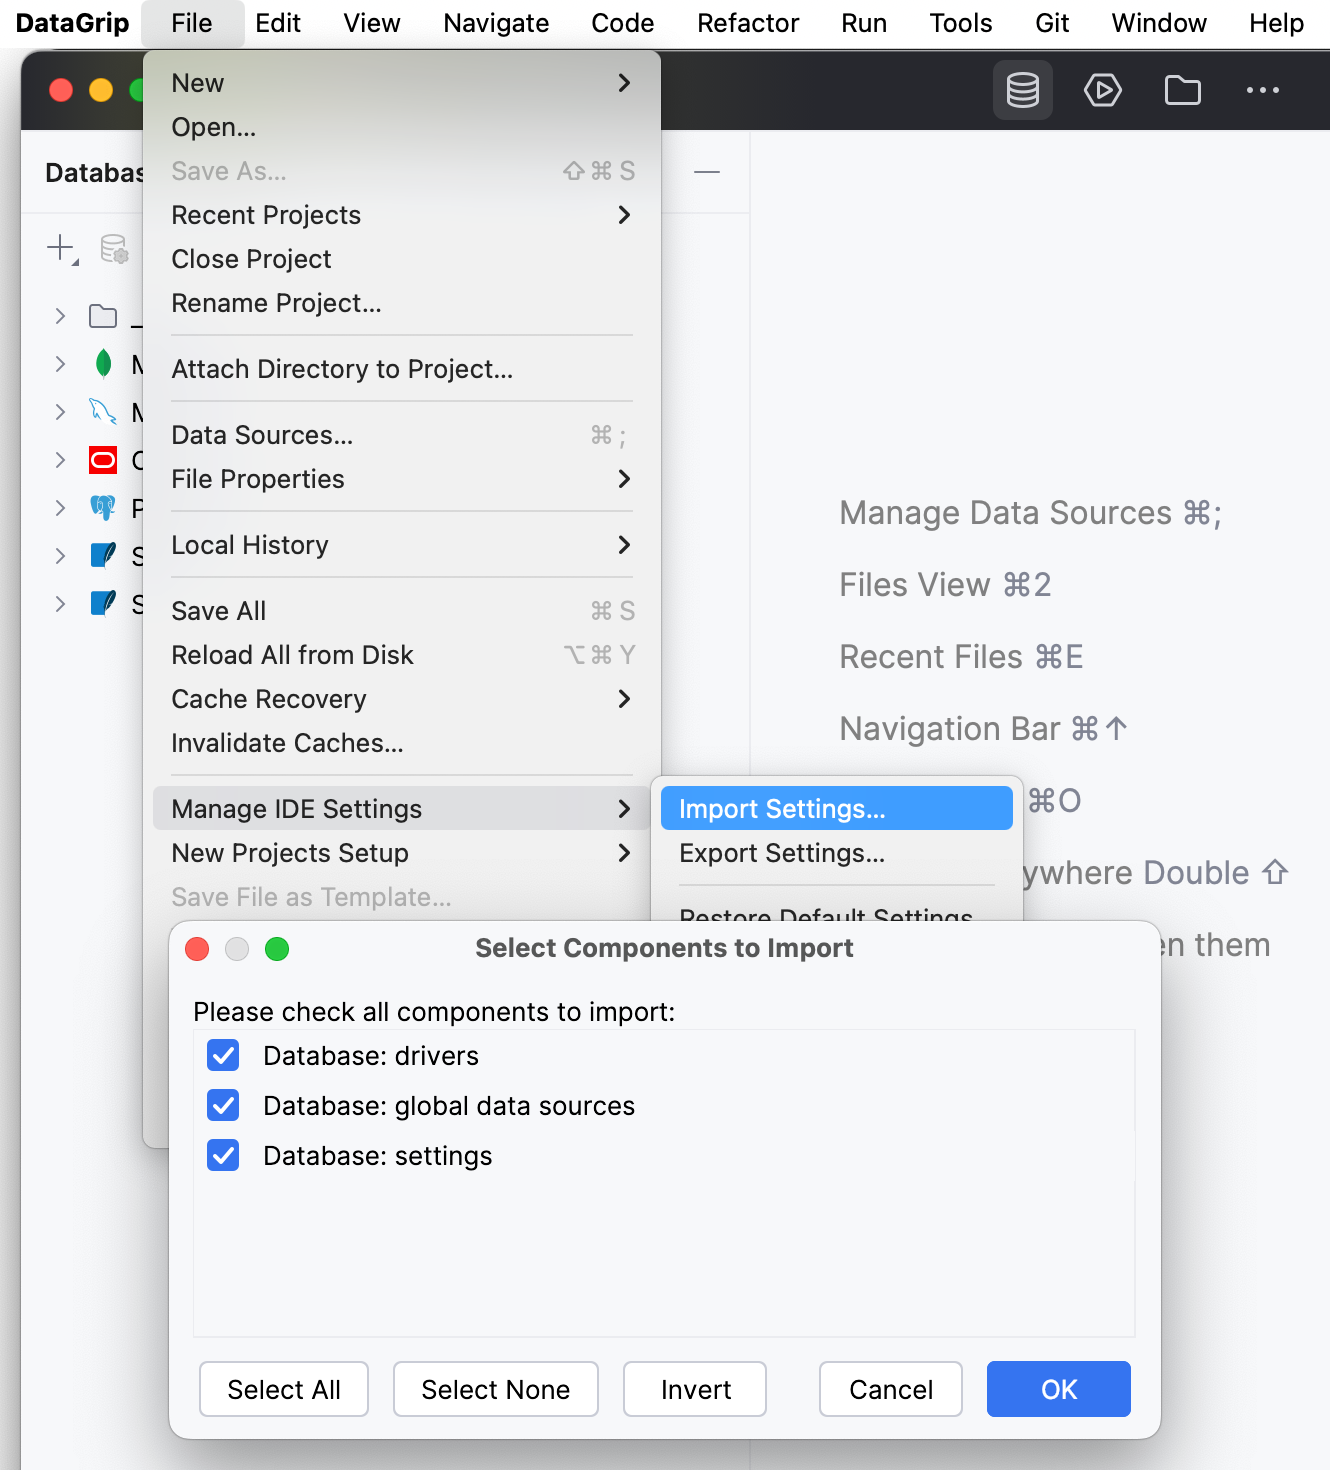Viewport: 1330px width, 1470px height.
Task: Toggle Database: global data sources checkbox
Action: [223, 1105]
